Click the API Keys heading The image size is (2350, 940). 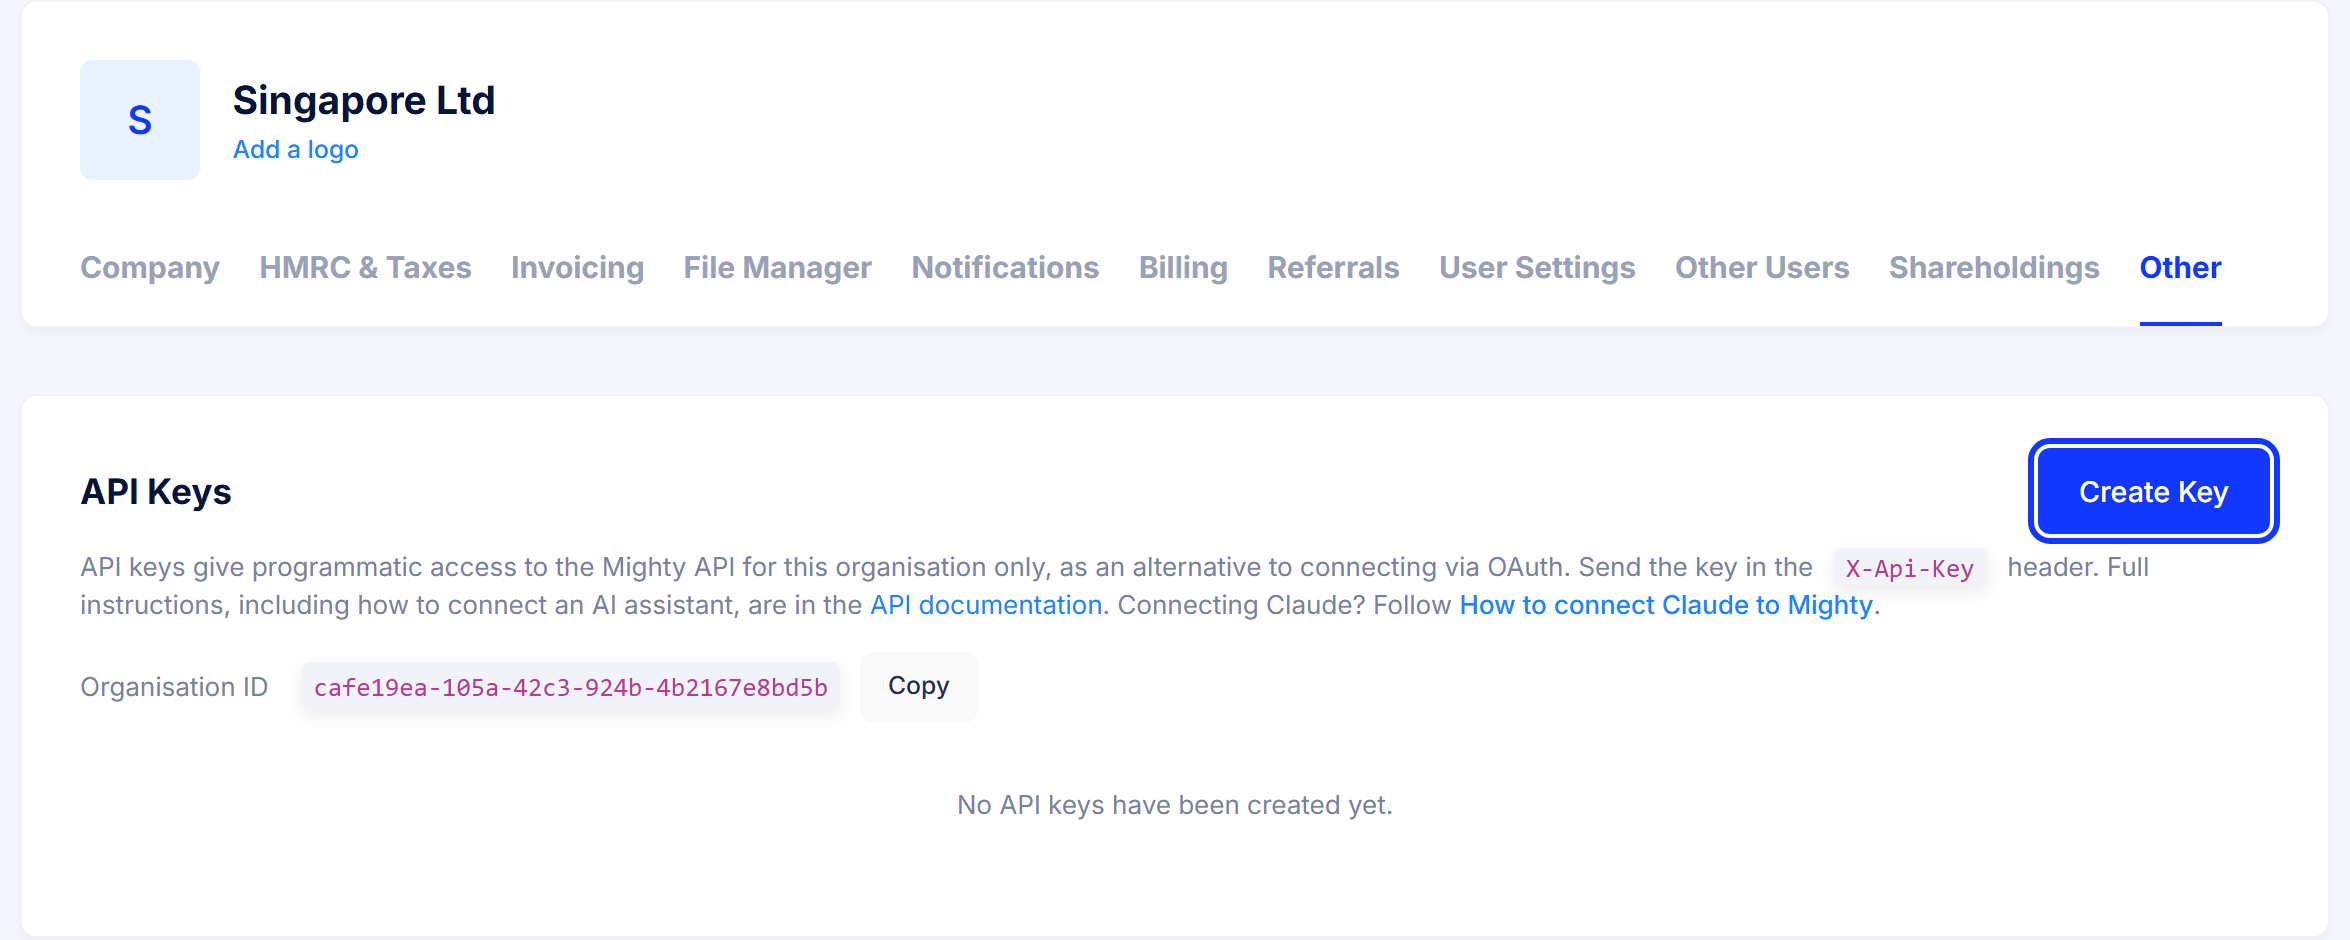tap(156, 492)
